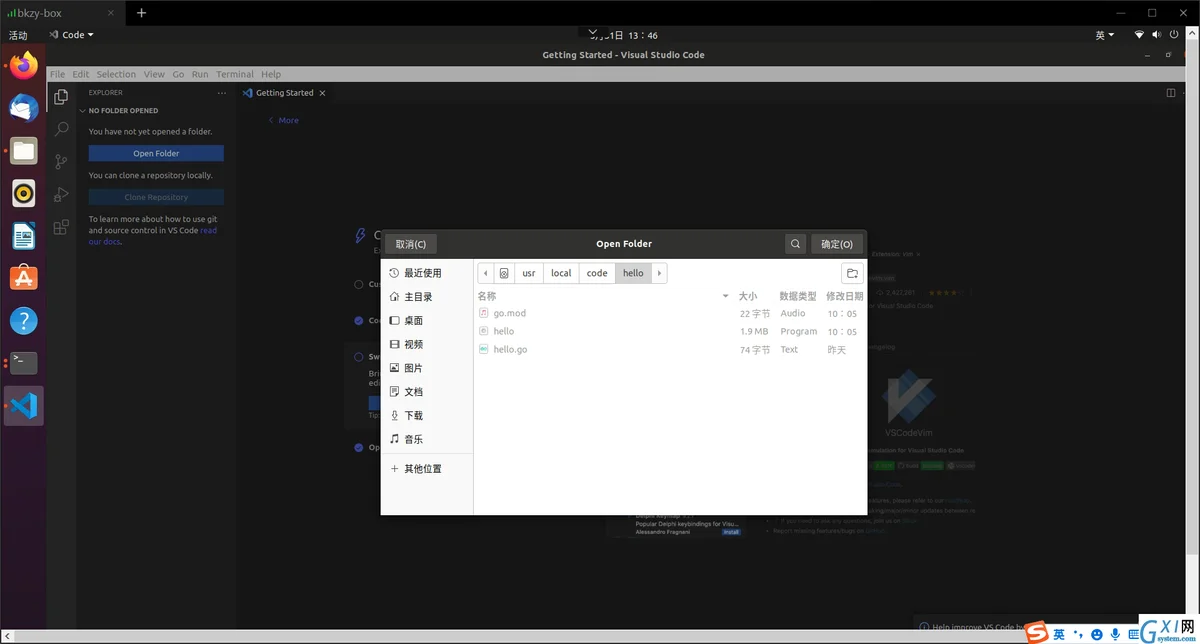Select 主目录 home in dialog sidebar

pyautogui.click(x=427, y=297)
